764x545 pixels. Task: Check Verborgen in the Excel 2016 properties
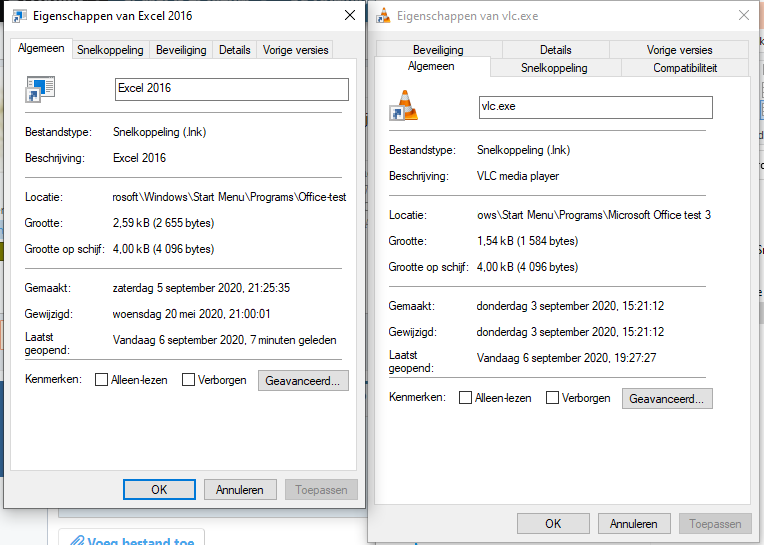[x=189, y=380]
